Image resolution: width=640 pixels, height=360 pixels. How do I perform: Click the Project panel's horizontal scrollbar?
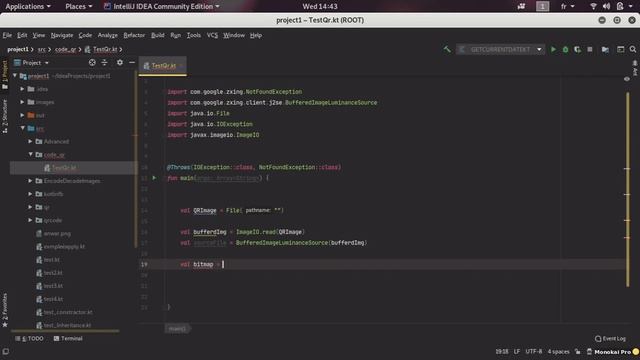pos(65,331)
